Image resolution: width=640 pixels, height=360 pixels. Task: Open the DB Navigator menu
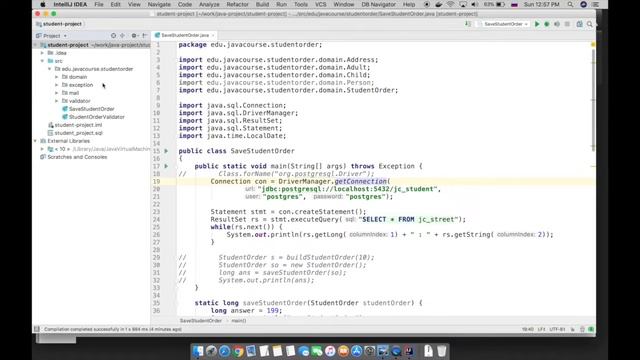[378, 4]
